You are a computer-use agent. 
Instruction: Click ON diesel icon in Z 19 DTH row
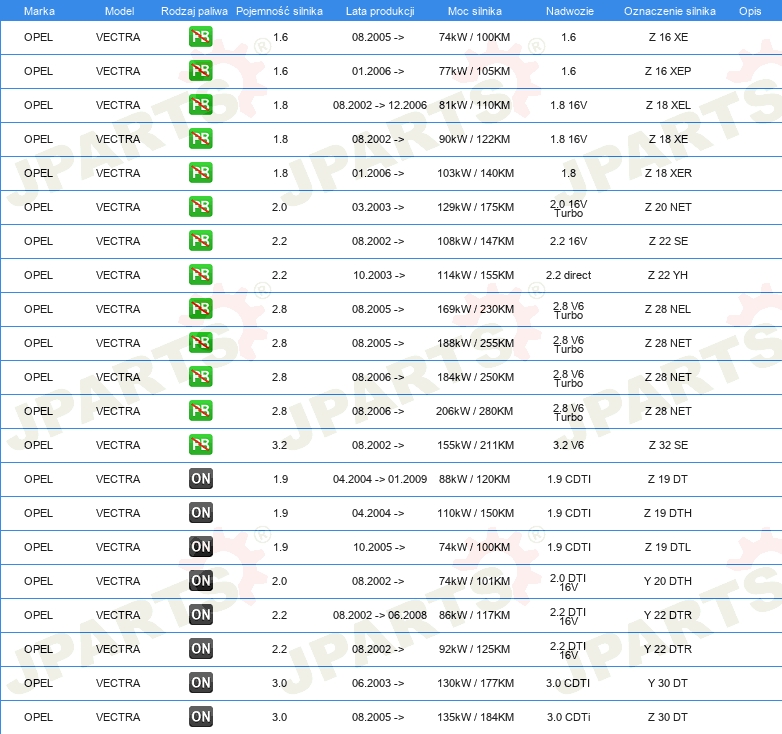(200, 513)
